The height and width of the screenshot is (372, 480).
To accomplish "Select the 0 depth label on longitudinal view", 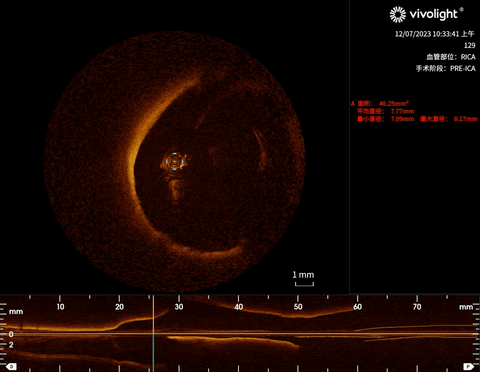I will coord(11,334).
